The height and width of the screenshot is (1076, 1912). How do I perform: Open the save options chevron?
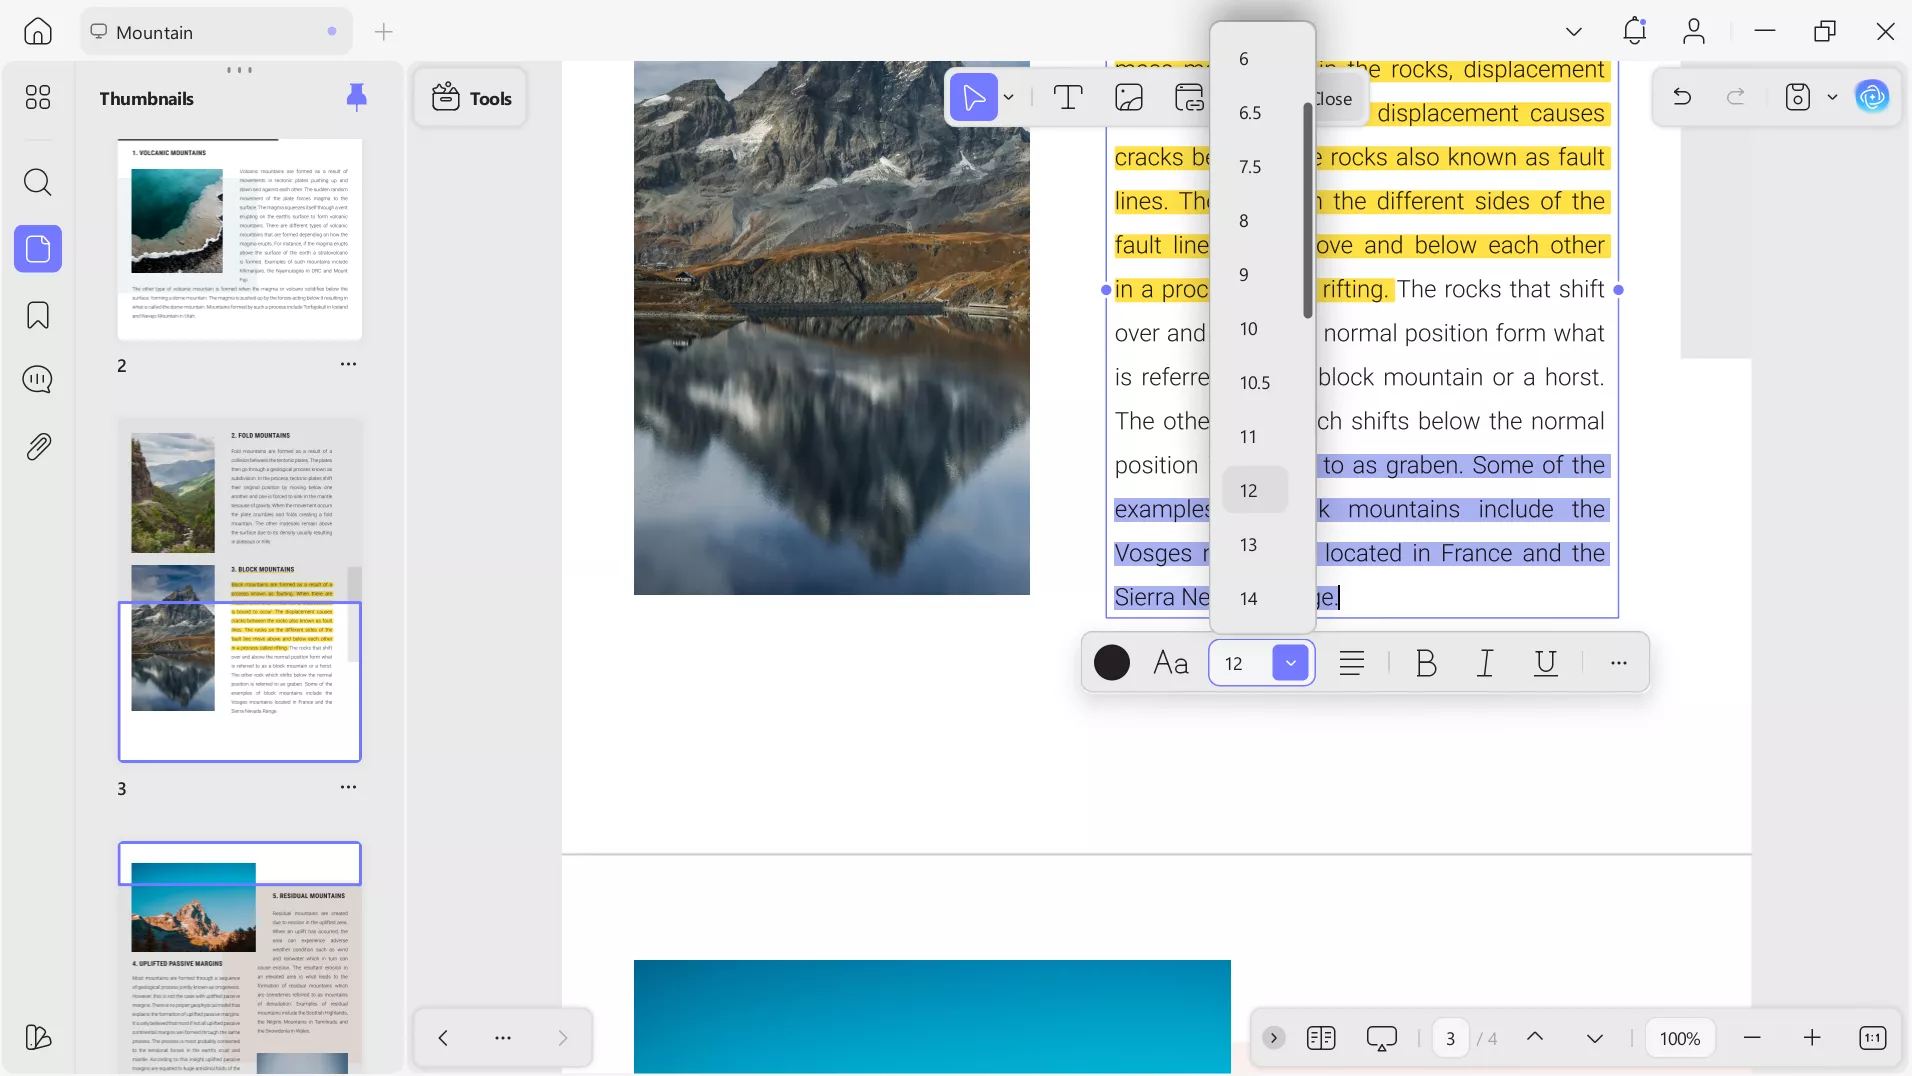(1832, 97)
